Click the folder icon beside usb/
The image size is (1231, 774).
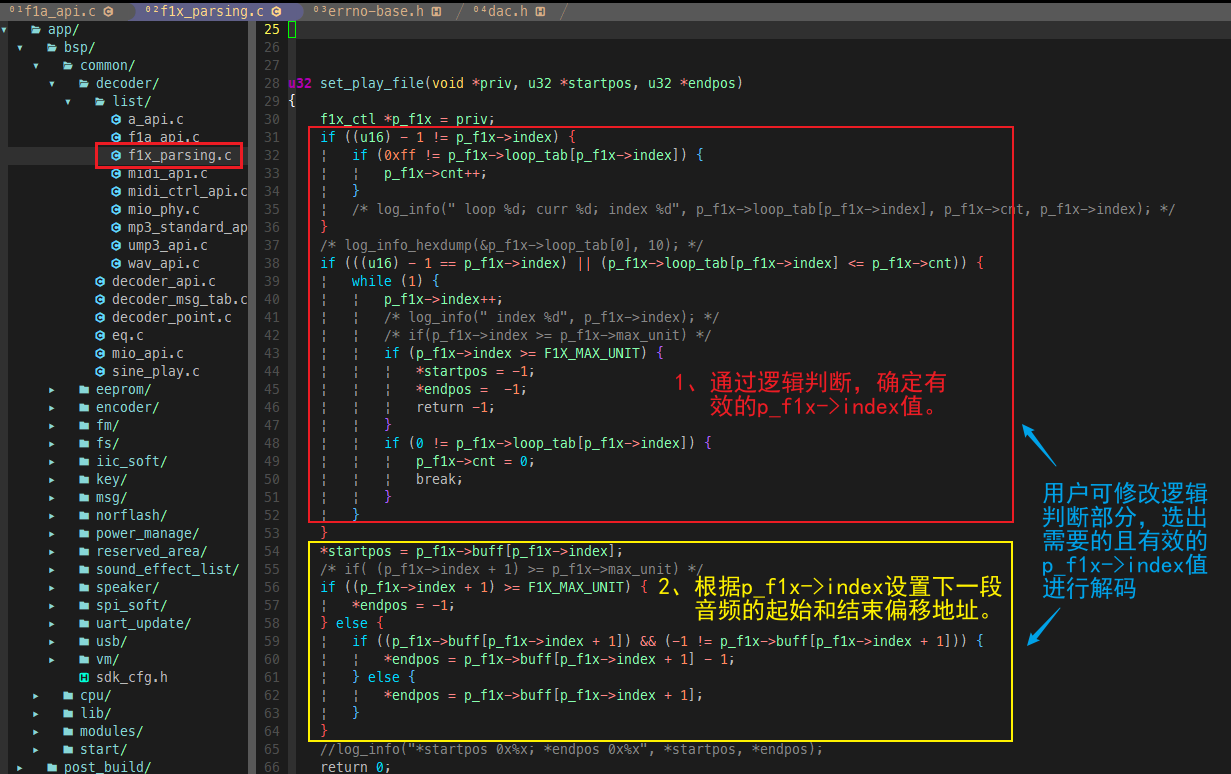84,642
